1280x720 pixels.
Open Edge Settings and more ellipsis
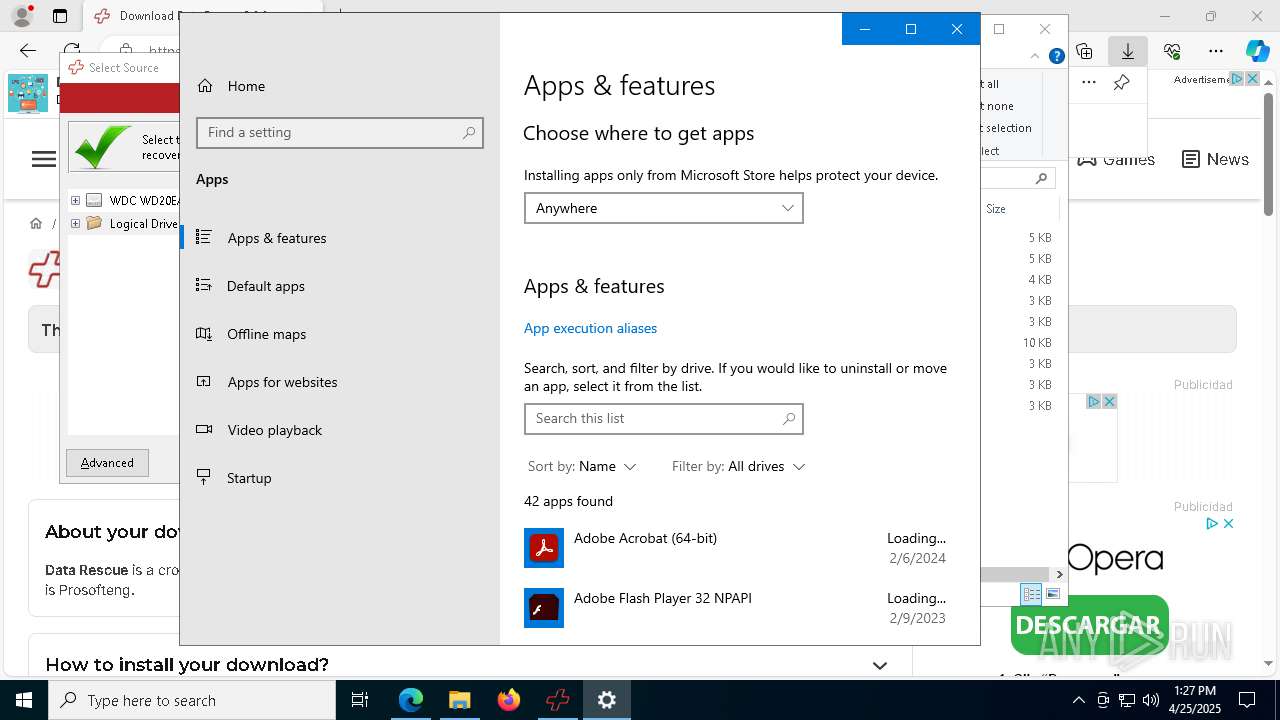tap(1216, 51)
